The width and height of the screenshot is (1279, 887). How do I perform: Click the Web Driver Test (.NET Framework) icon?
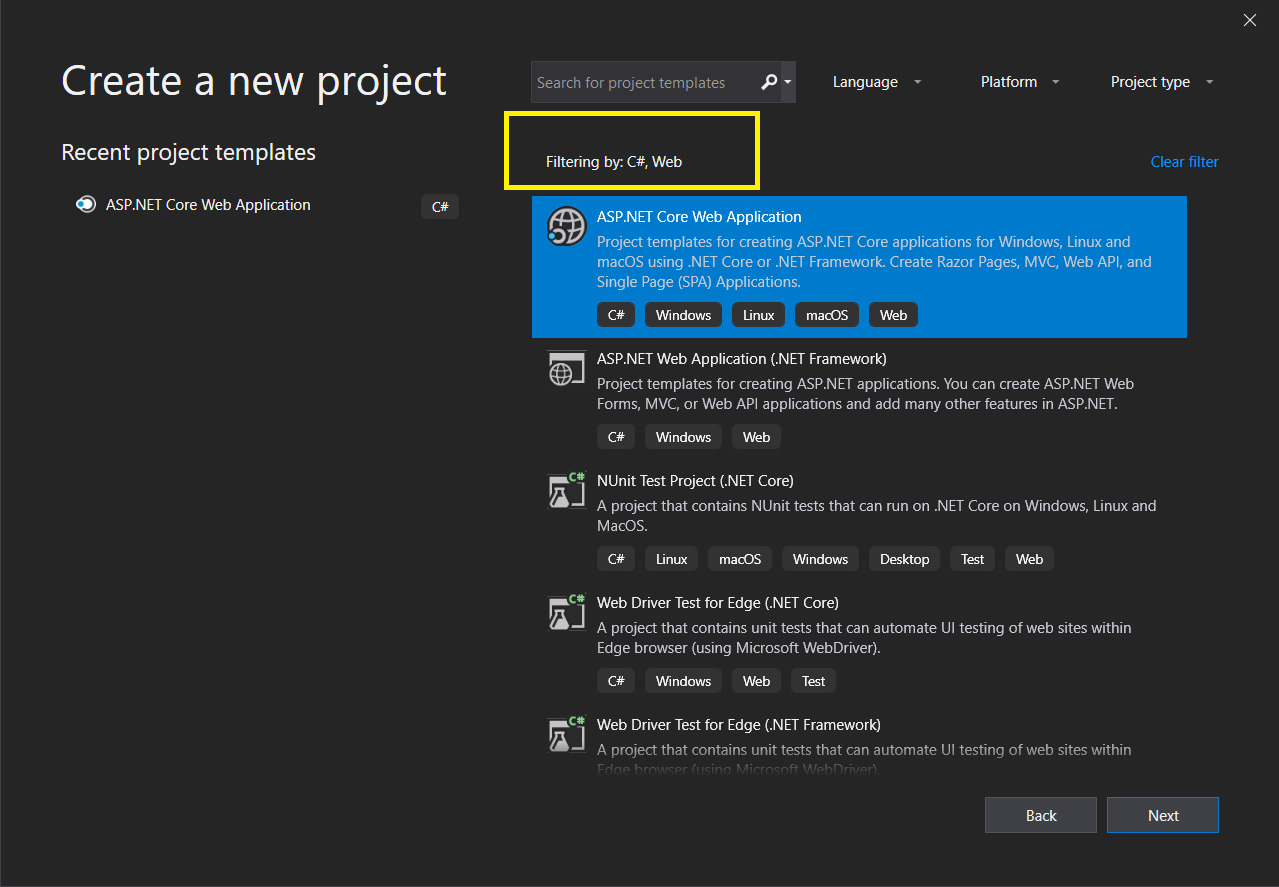pos(566,734)
